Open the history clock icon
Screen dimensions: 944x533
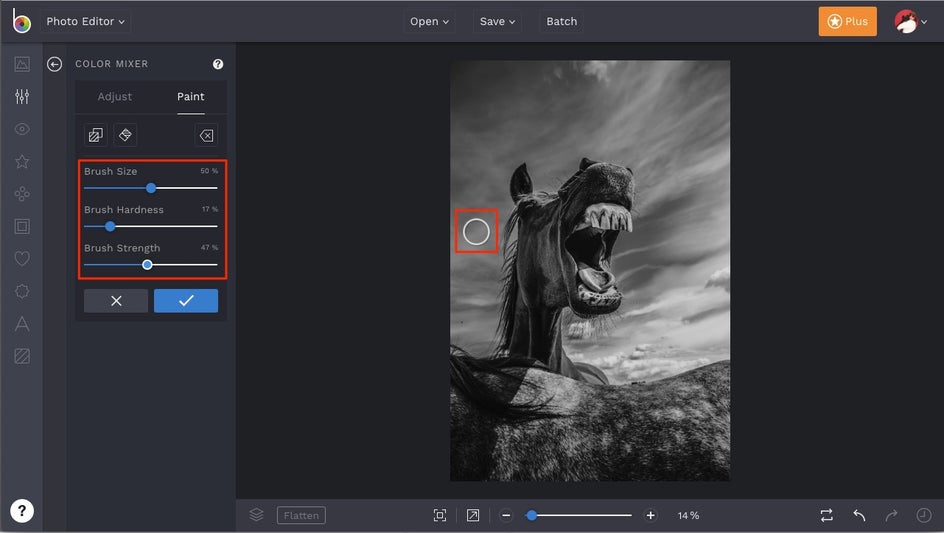(x=924, y=515)
